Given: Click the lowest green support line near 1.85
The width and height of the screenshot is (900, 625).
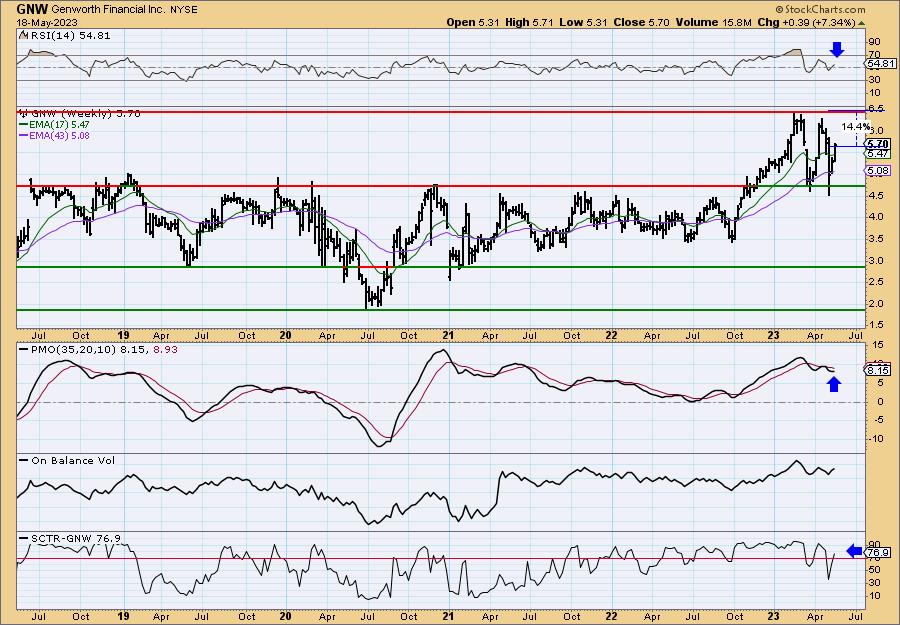Looking at the screenshot, I should click(440, 310).
